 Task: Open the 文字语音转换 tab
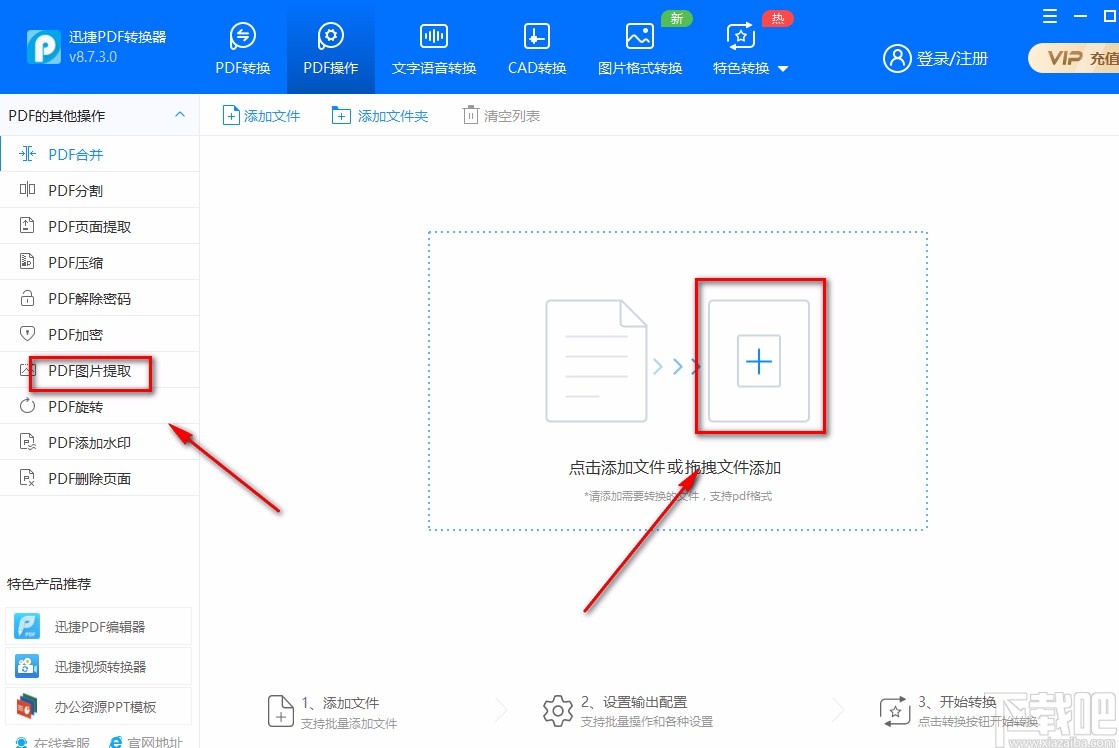click(x=433, y=49)
